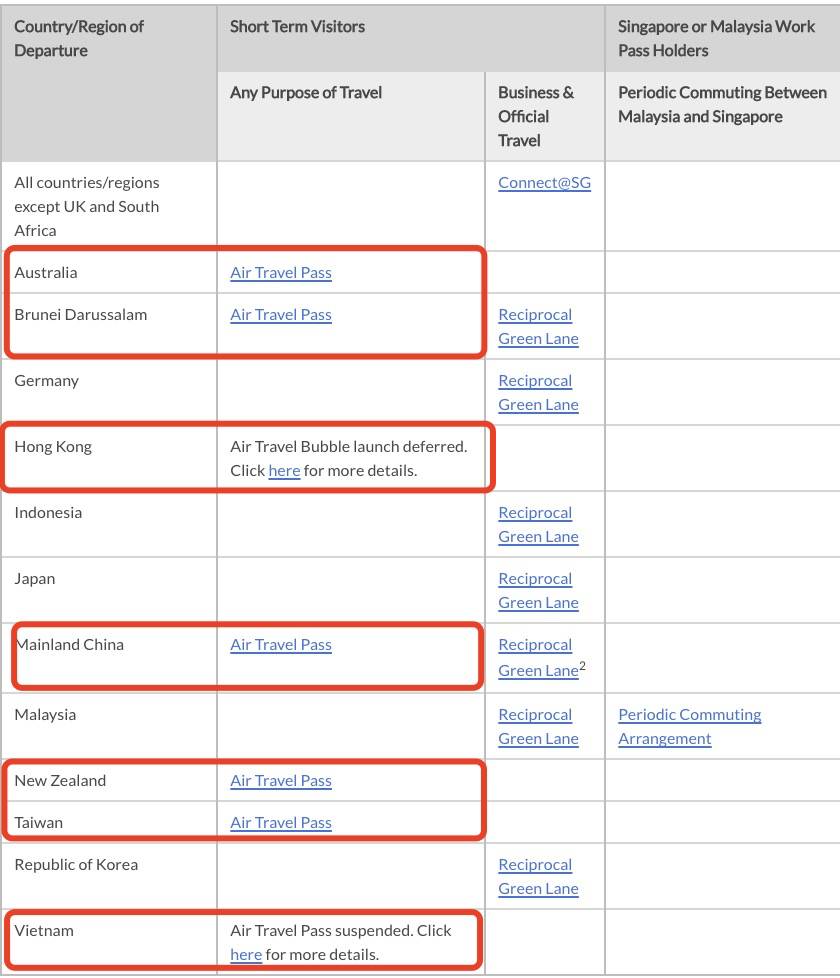Screen dimensions: 840x978
Task: Open Reciprocal Green Lane for Brunei Darussalam
Action: [538, 327]
